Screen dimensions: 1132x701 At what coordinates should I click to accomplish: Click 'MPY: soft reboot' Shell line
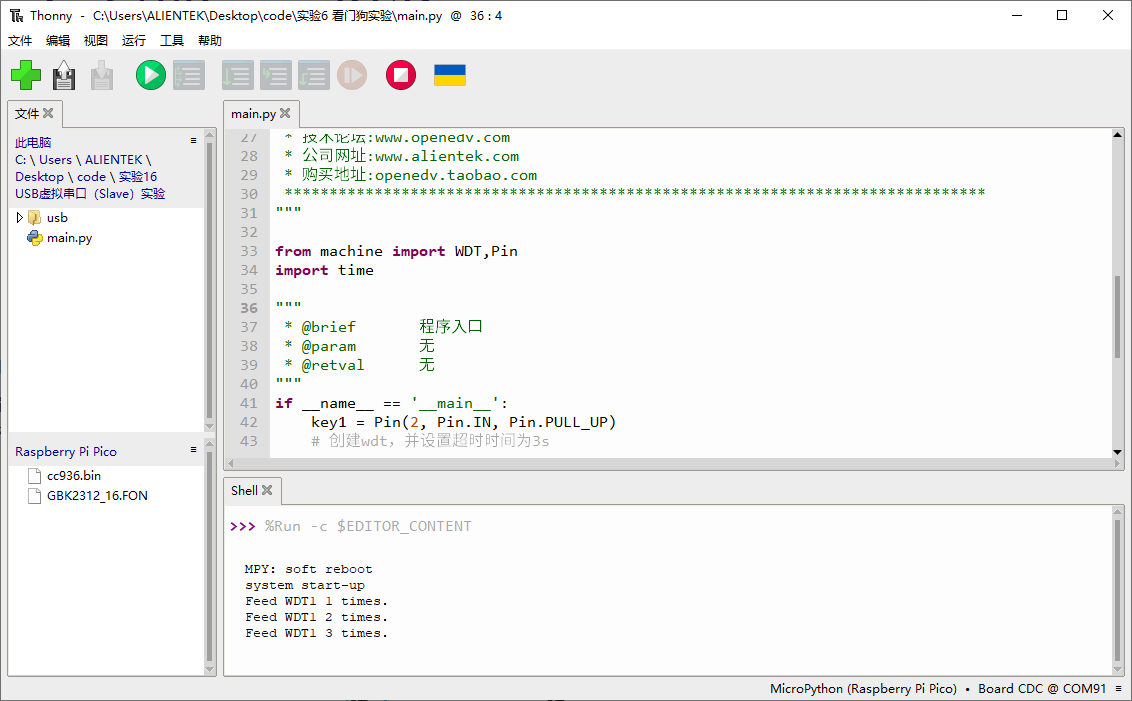point(308,569)
